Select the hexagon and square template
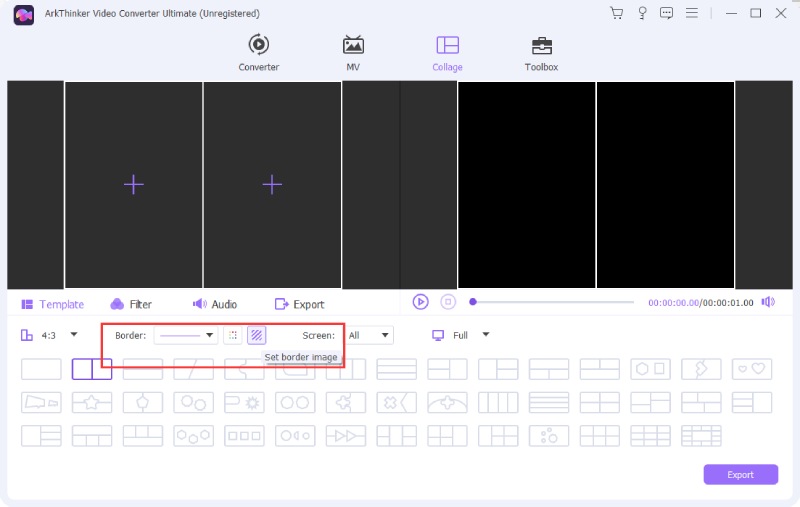This screenshot has width=800, height=507. tap(651, 369)
